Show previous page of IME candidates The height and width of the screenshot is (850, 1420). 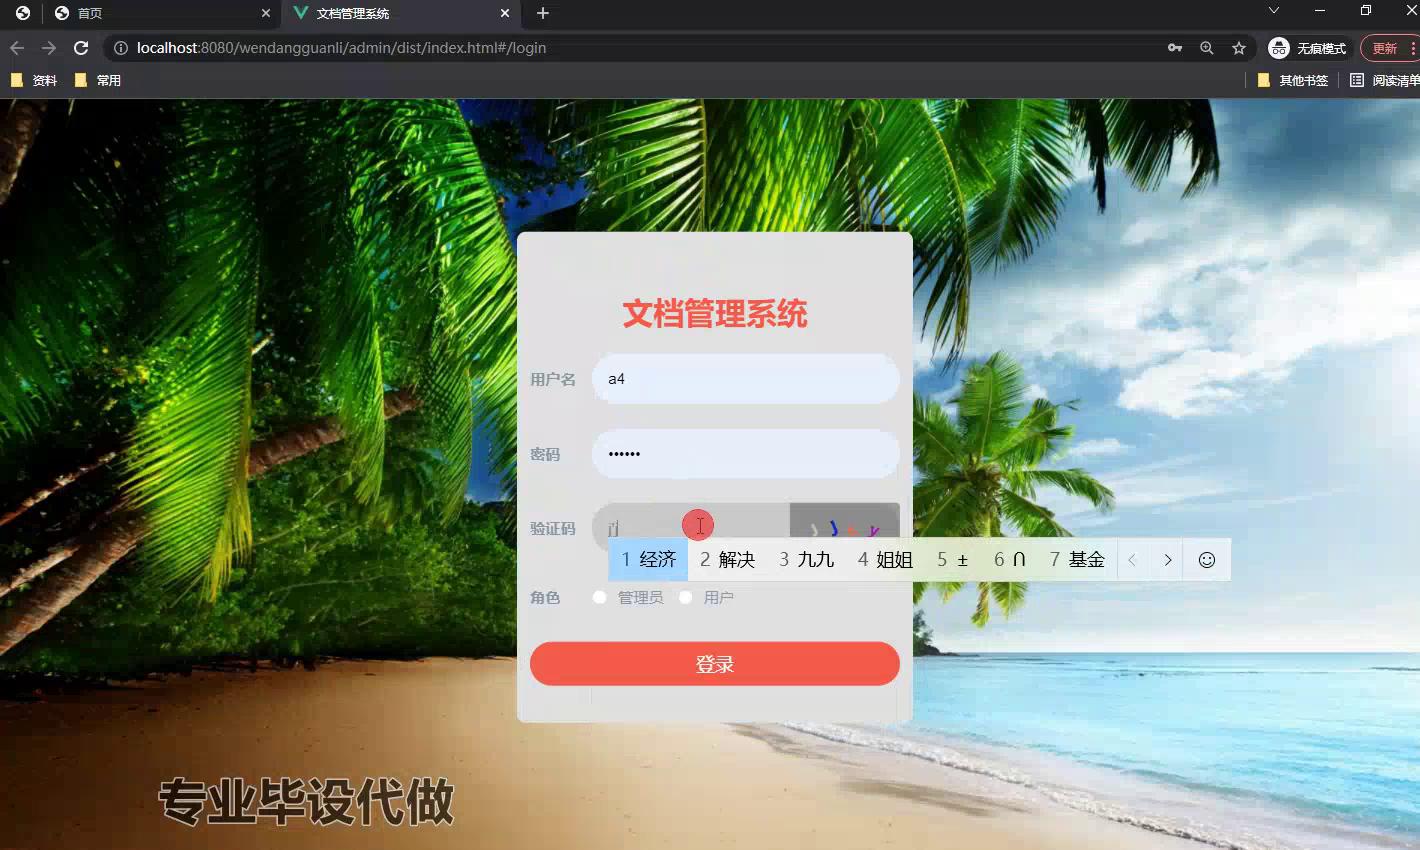click(x=1132, y=560)
